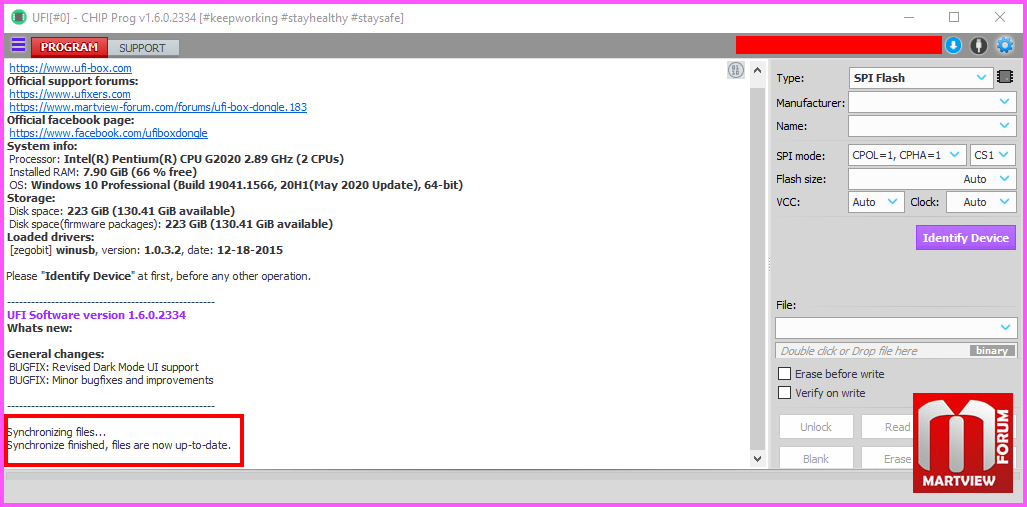
Task: Open the Type dropdown showing SPI Flash
Action: coord(920,77)
